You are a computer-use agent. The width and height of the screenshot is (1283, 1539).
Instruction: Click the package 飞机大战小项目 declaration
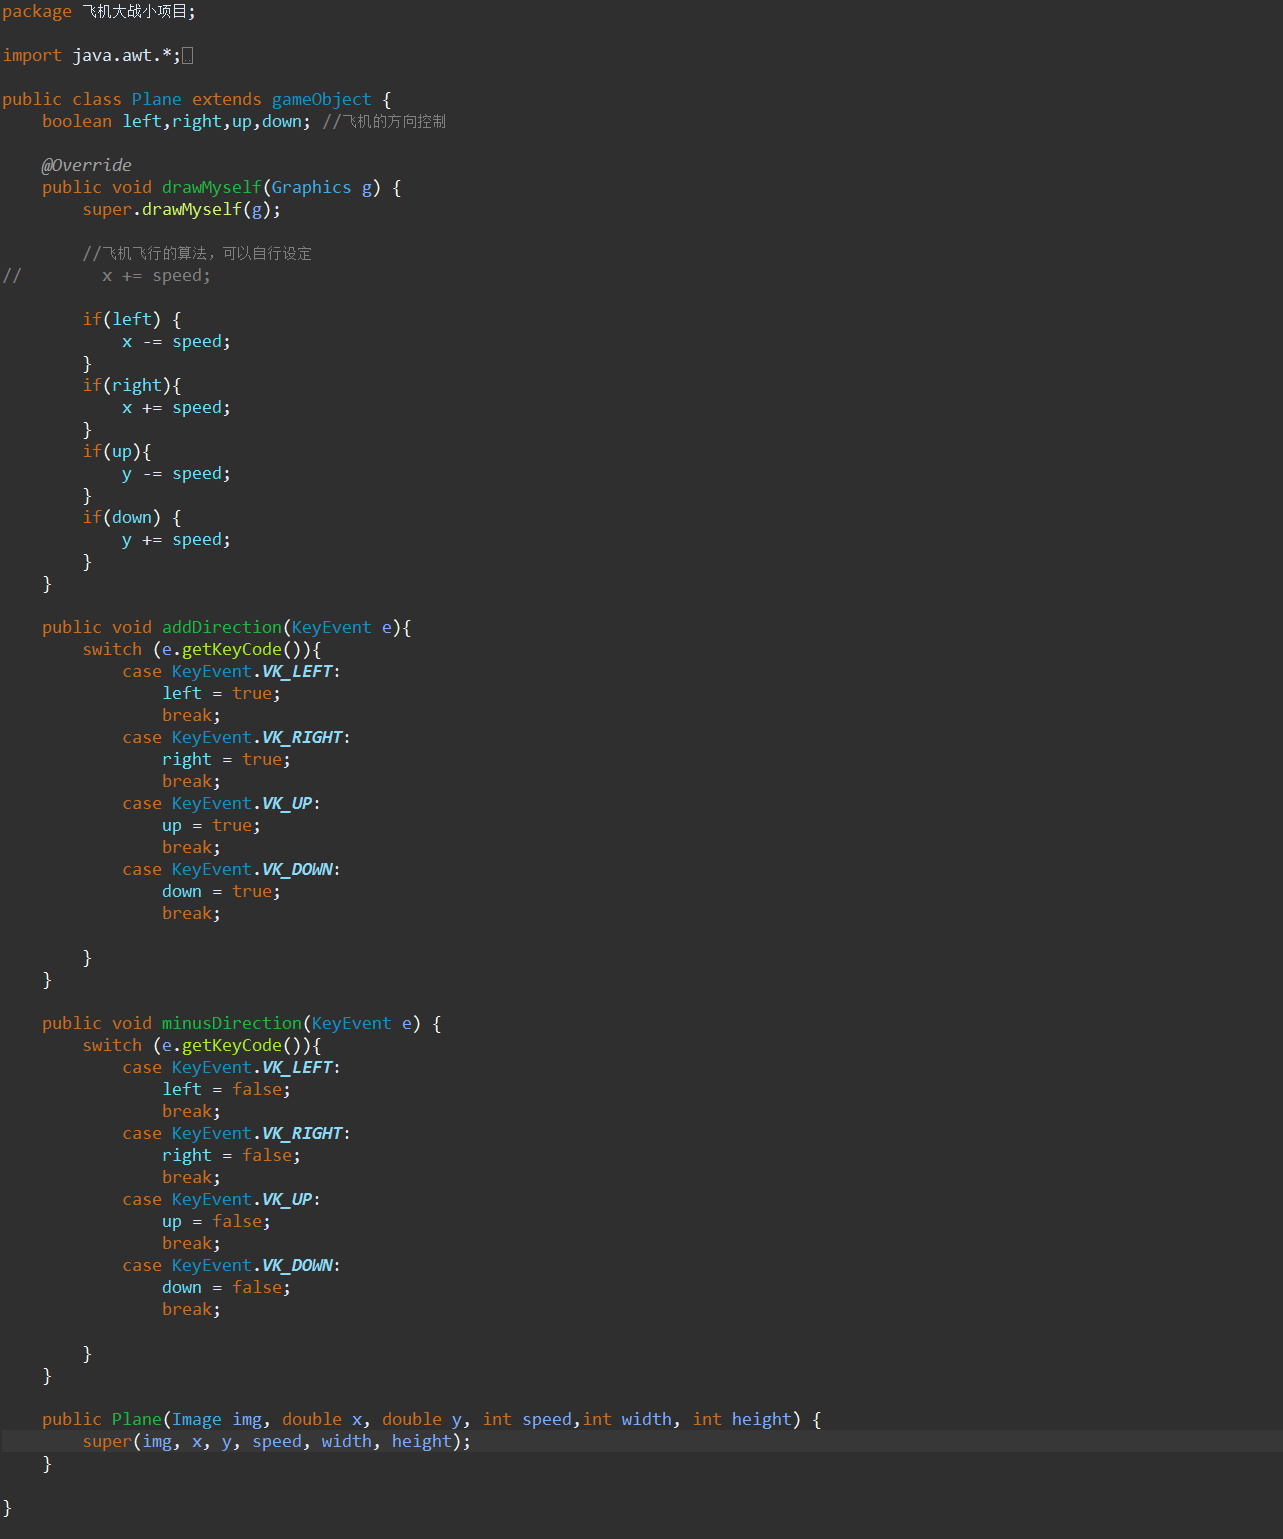[x=99, y=12]
